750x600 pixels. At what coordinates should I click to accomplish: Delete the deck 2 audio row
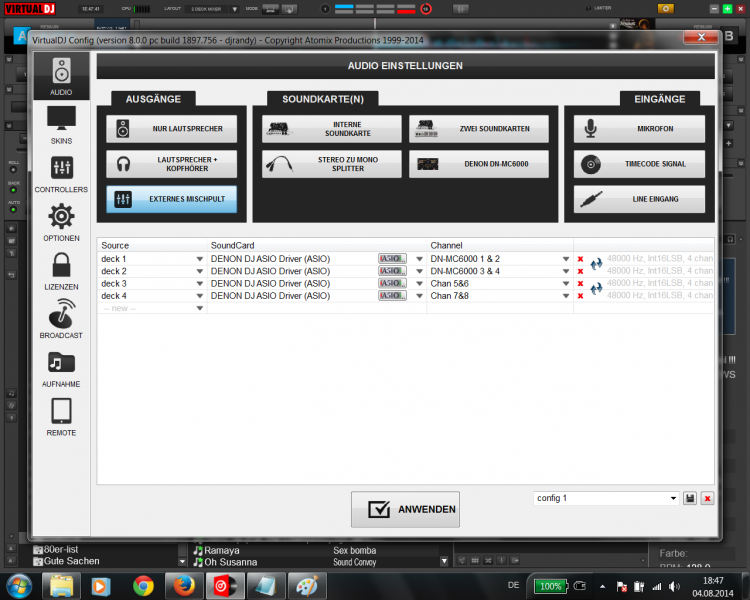click(580, 271)
